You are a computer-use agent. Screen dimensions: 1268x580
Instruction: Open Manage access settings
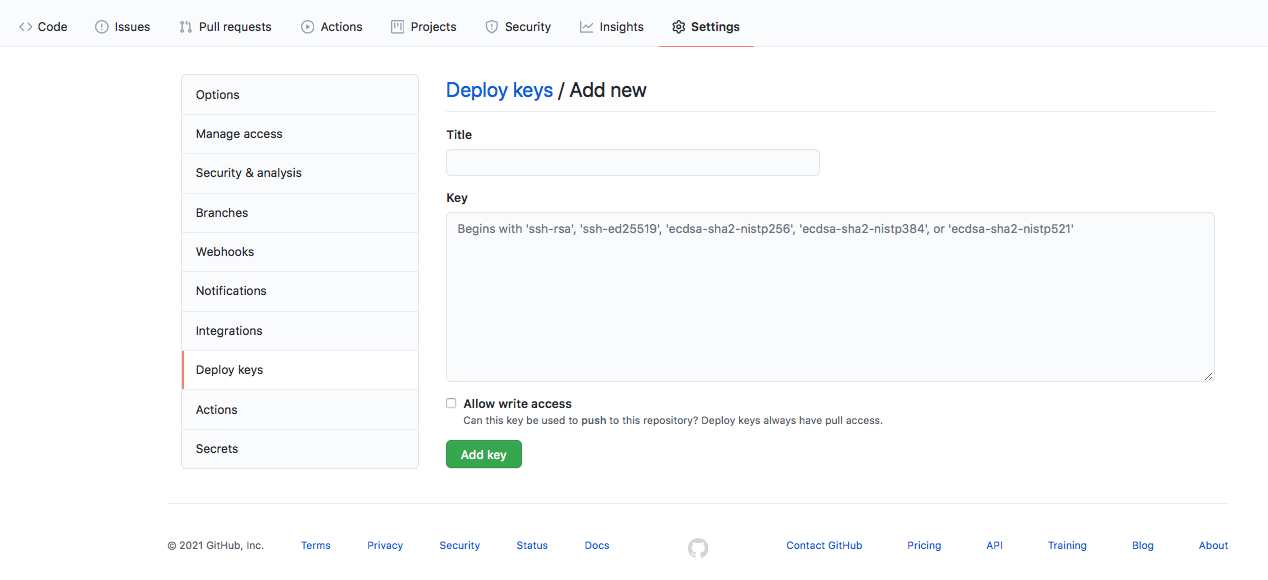coord(239,133)
